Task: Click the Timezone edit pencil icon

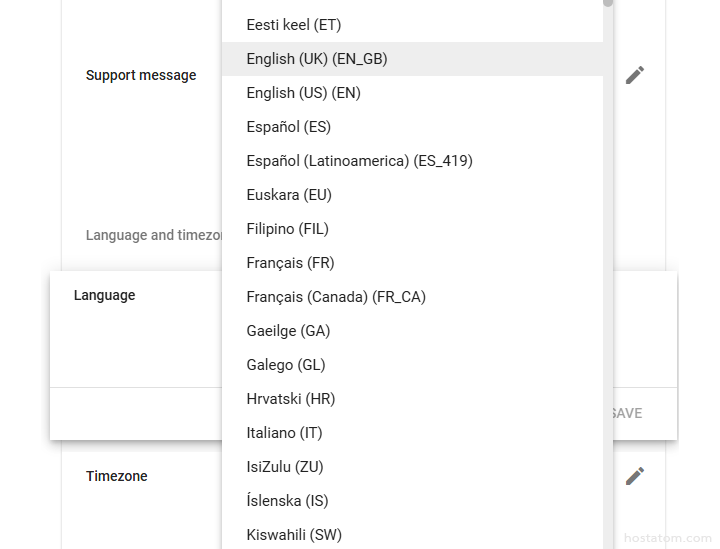Action: point(635,476)
